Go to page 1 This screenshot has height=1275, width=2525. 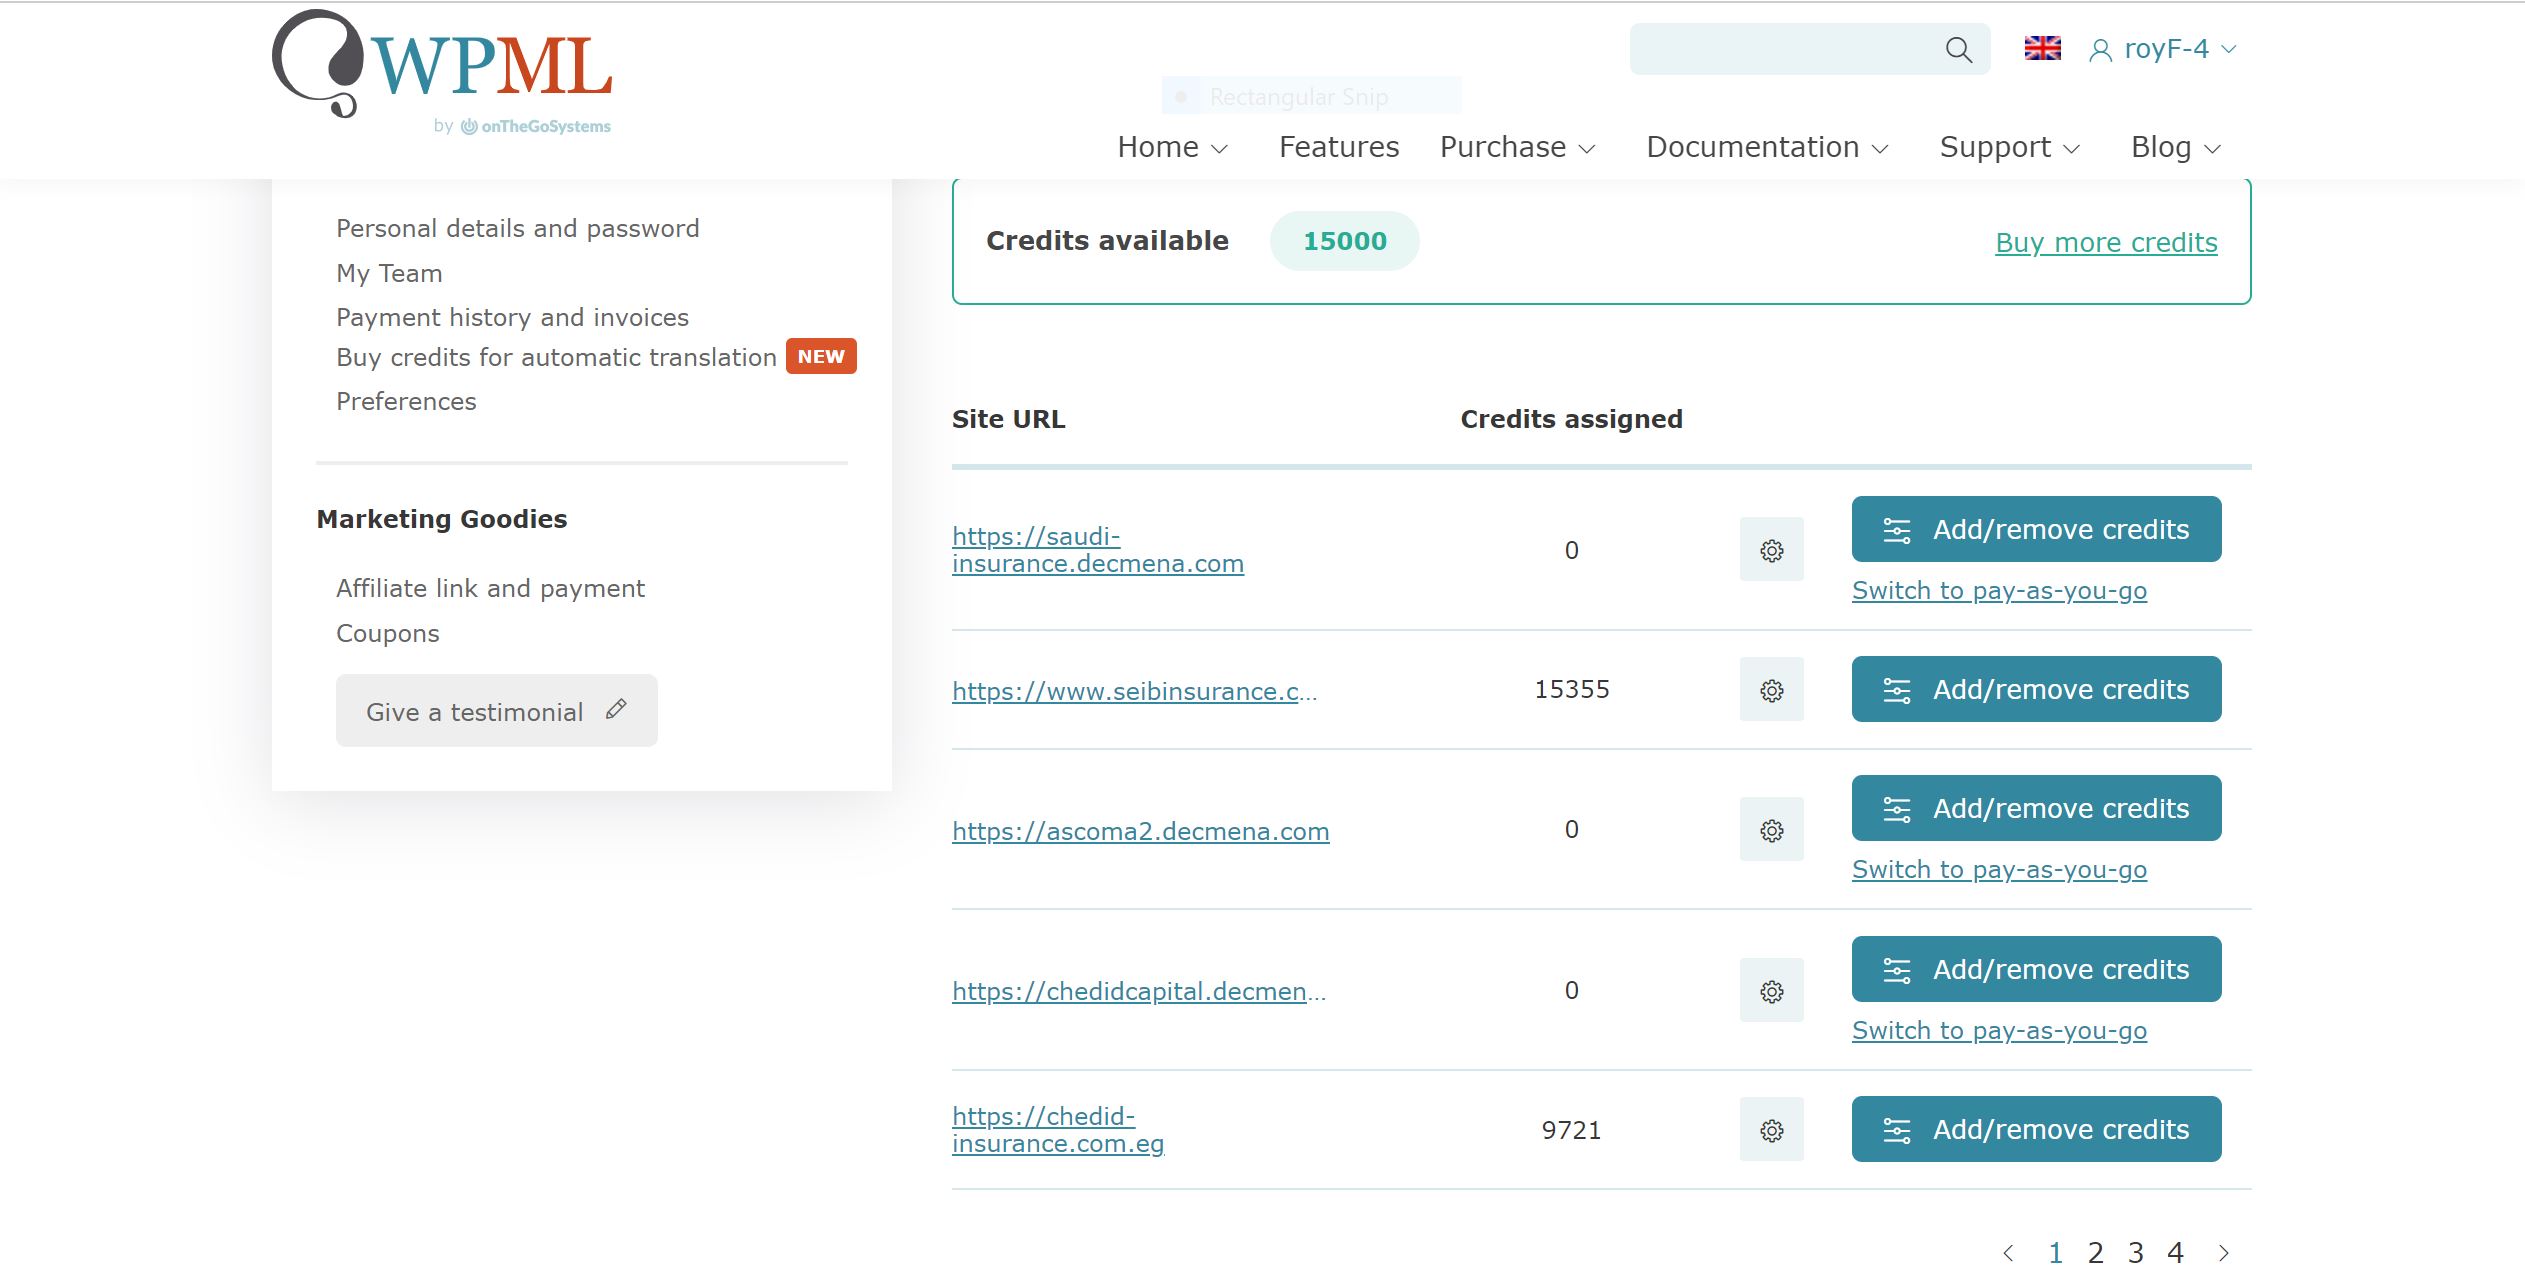[x=2055, y=1252]
